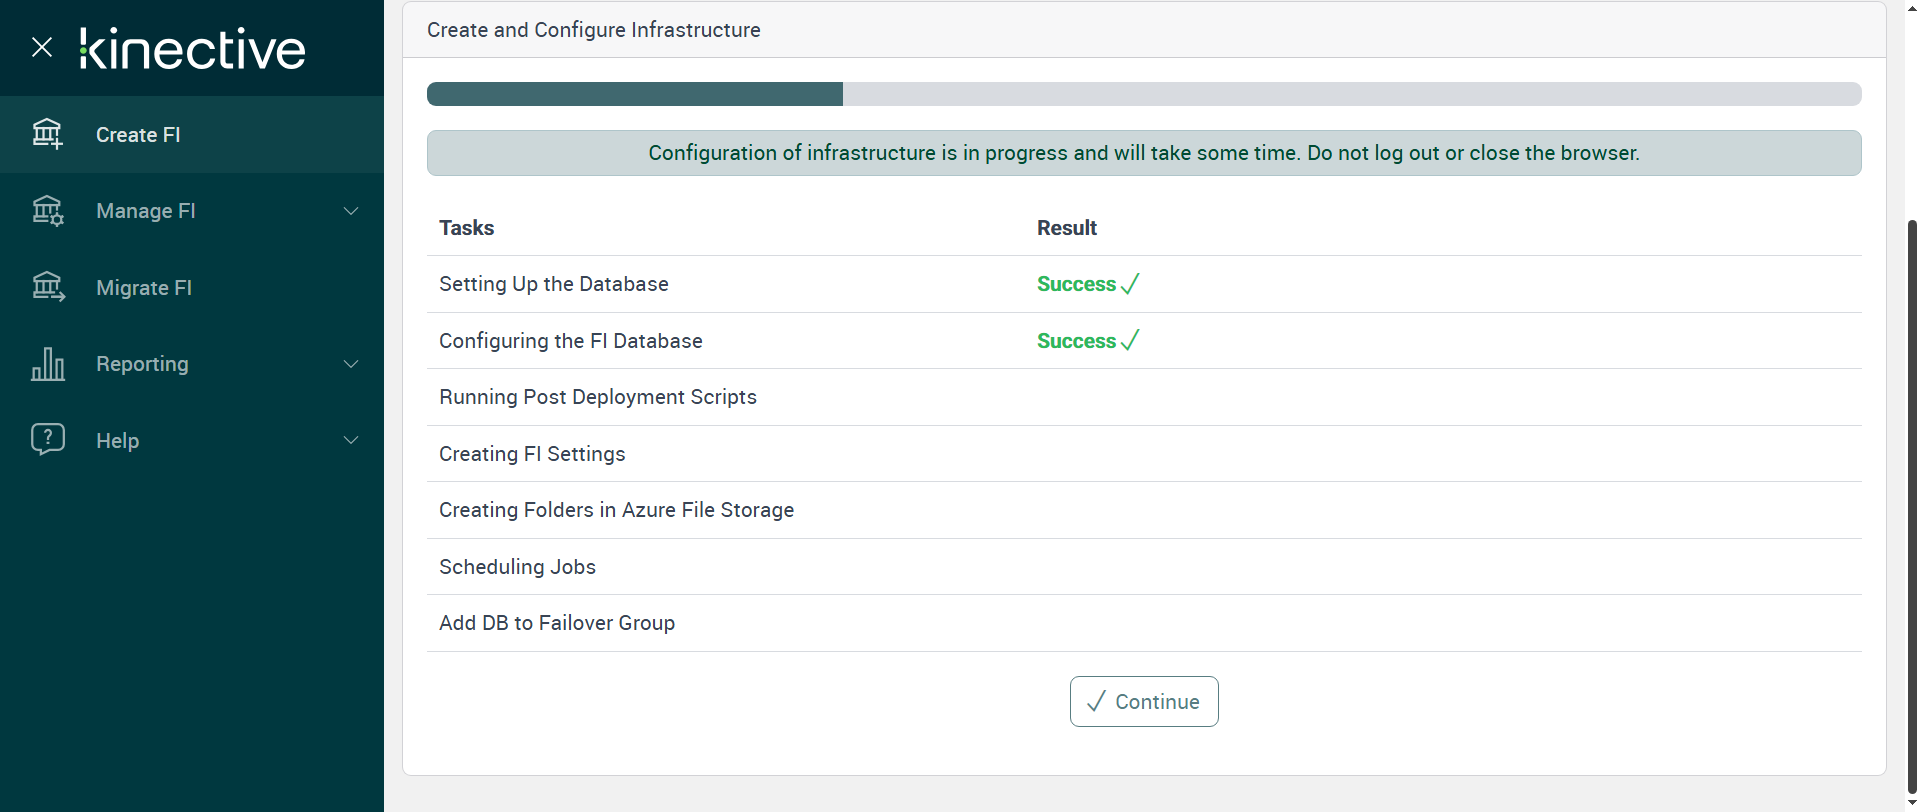The width and height of the screenshot is (1920, 812).
Task: Click the infrastructure configuration progress bar
Action: 1143,94
